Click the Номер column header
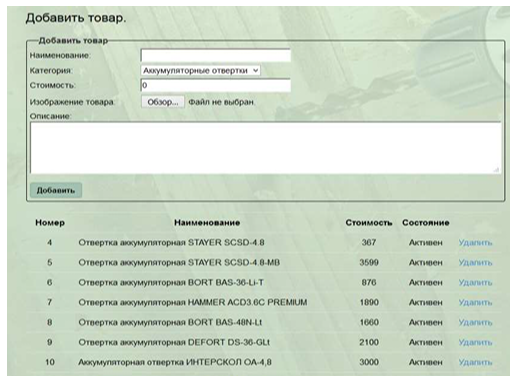 (x=50, y=223)
